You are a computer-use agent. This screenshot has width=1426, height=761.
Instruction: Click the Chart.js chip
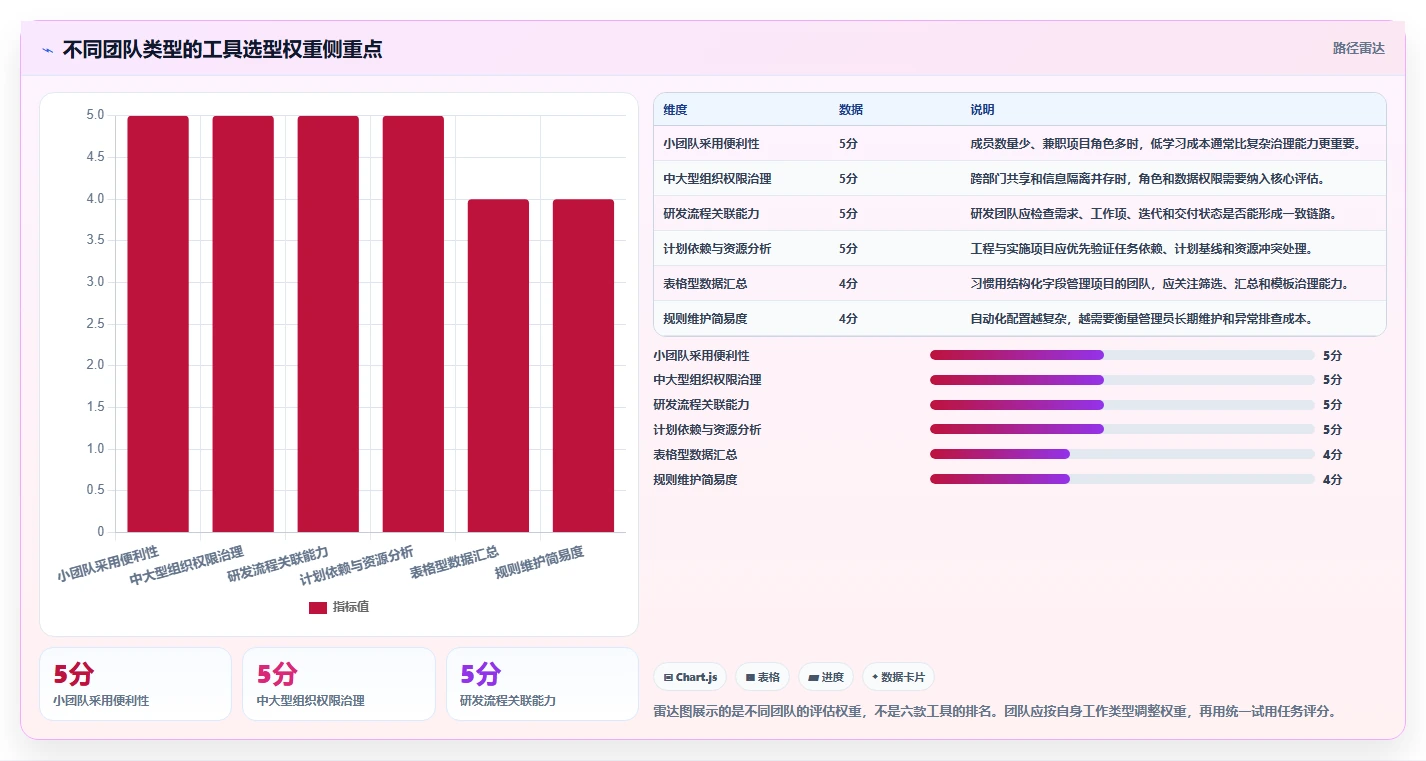click(690, 677)
